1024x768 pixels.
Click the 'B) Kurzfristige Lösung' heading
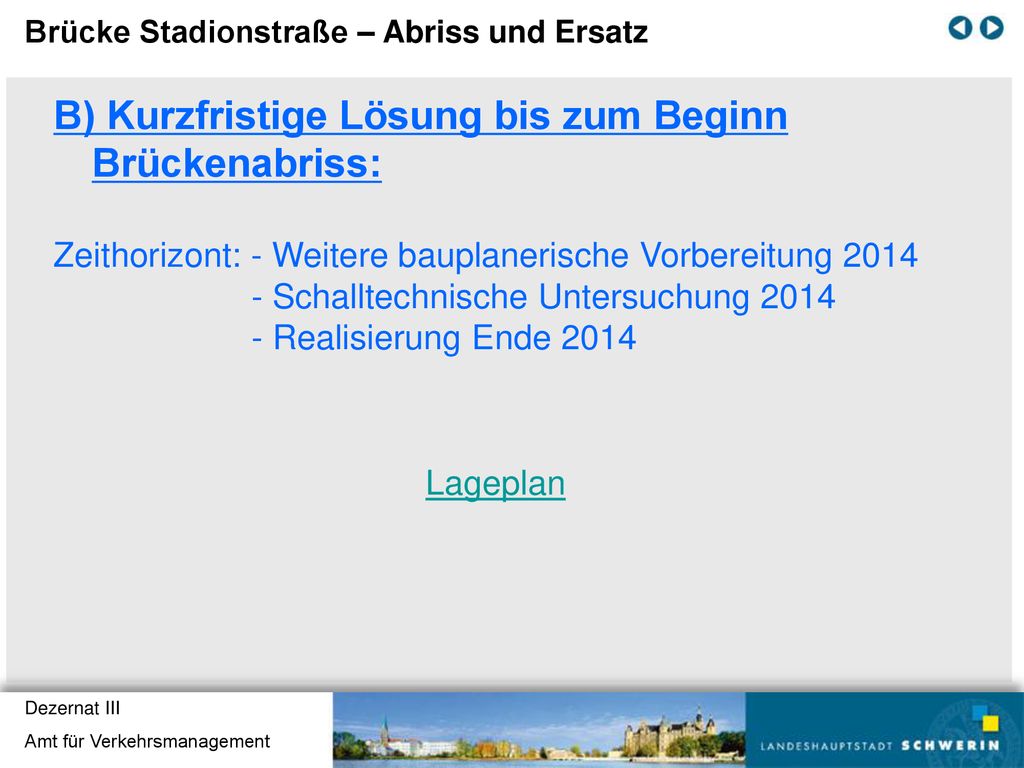coord(421,139)
